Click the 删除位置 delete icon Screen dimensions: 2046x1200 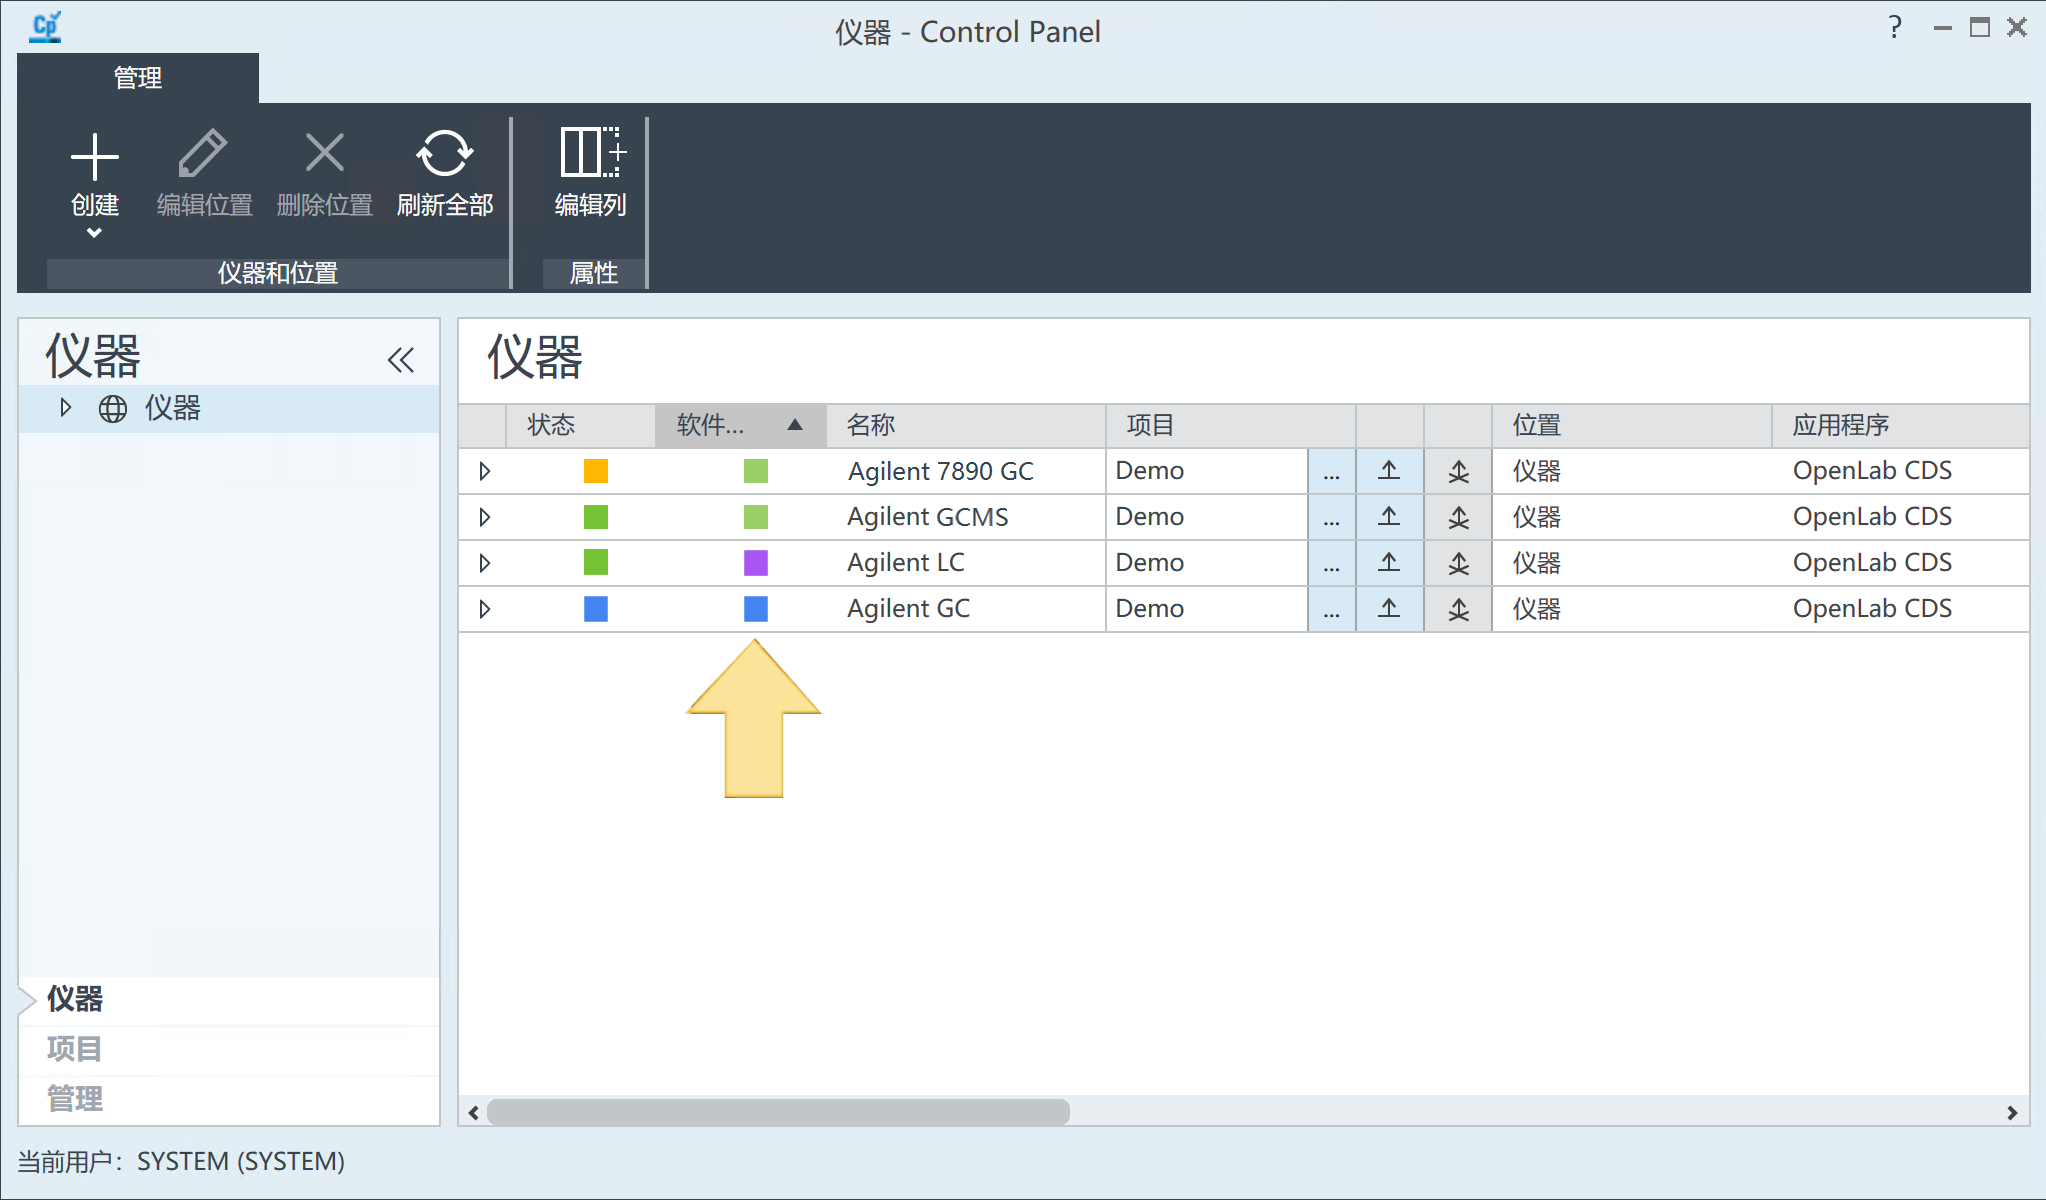click(x=324, y=154)
